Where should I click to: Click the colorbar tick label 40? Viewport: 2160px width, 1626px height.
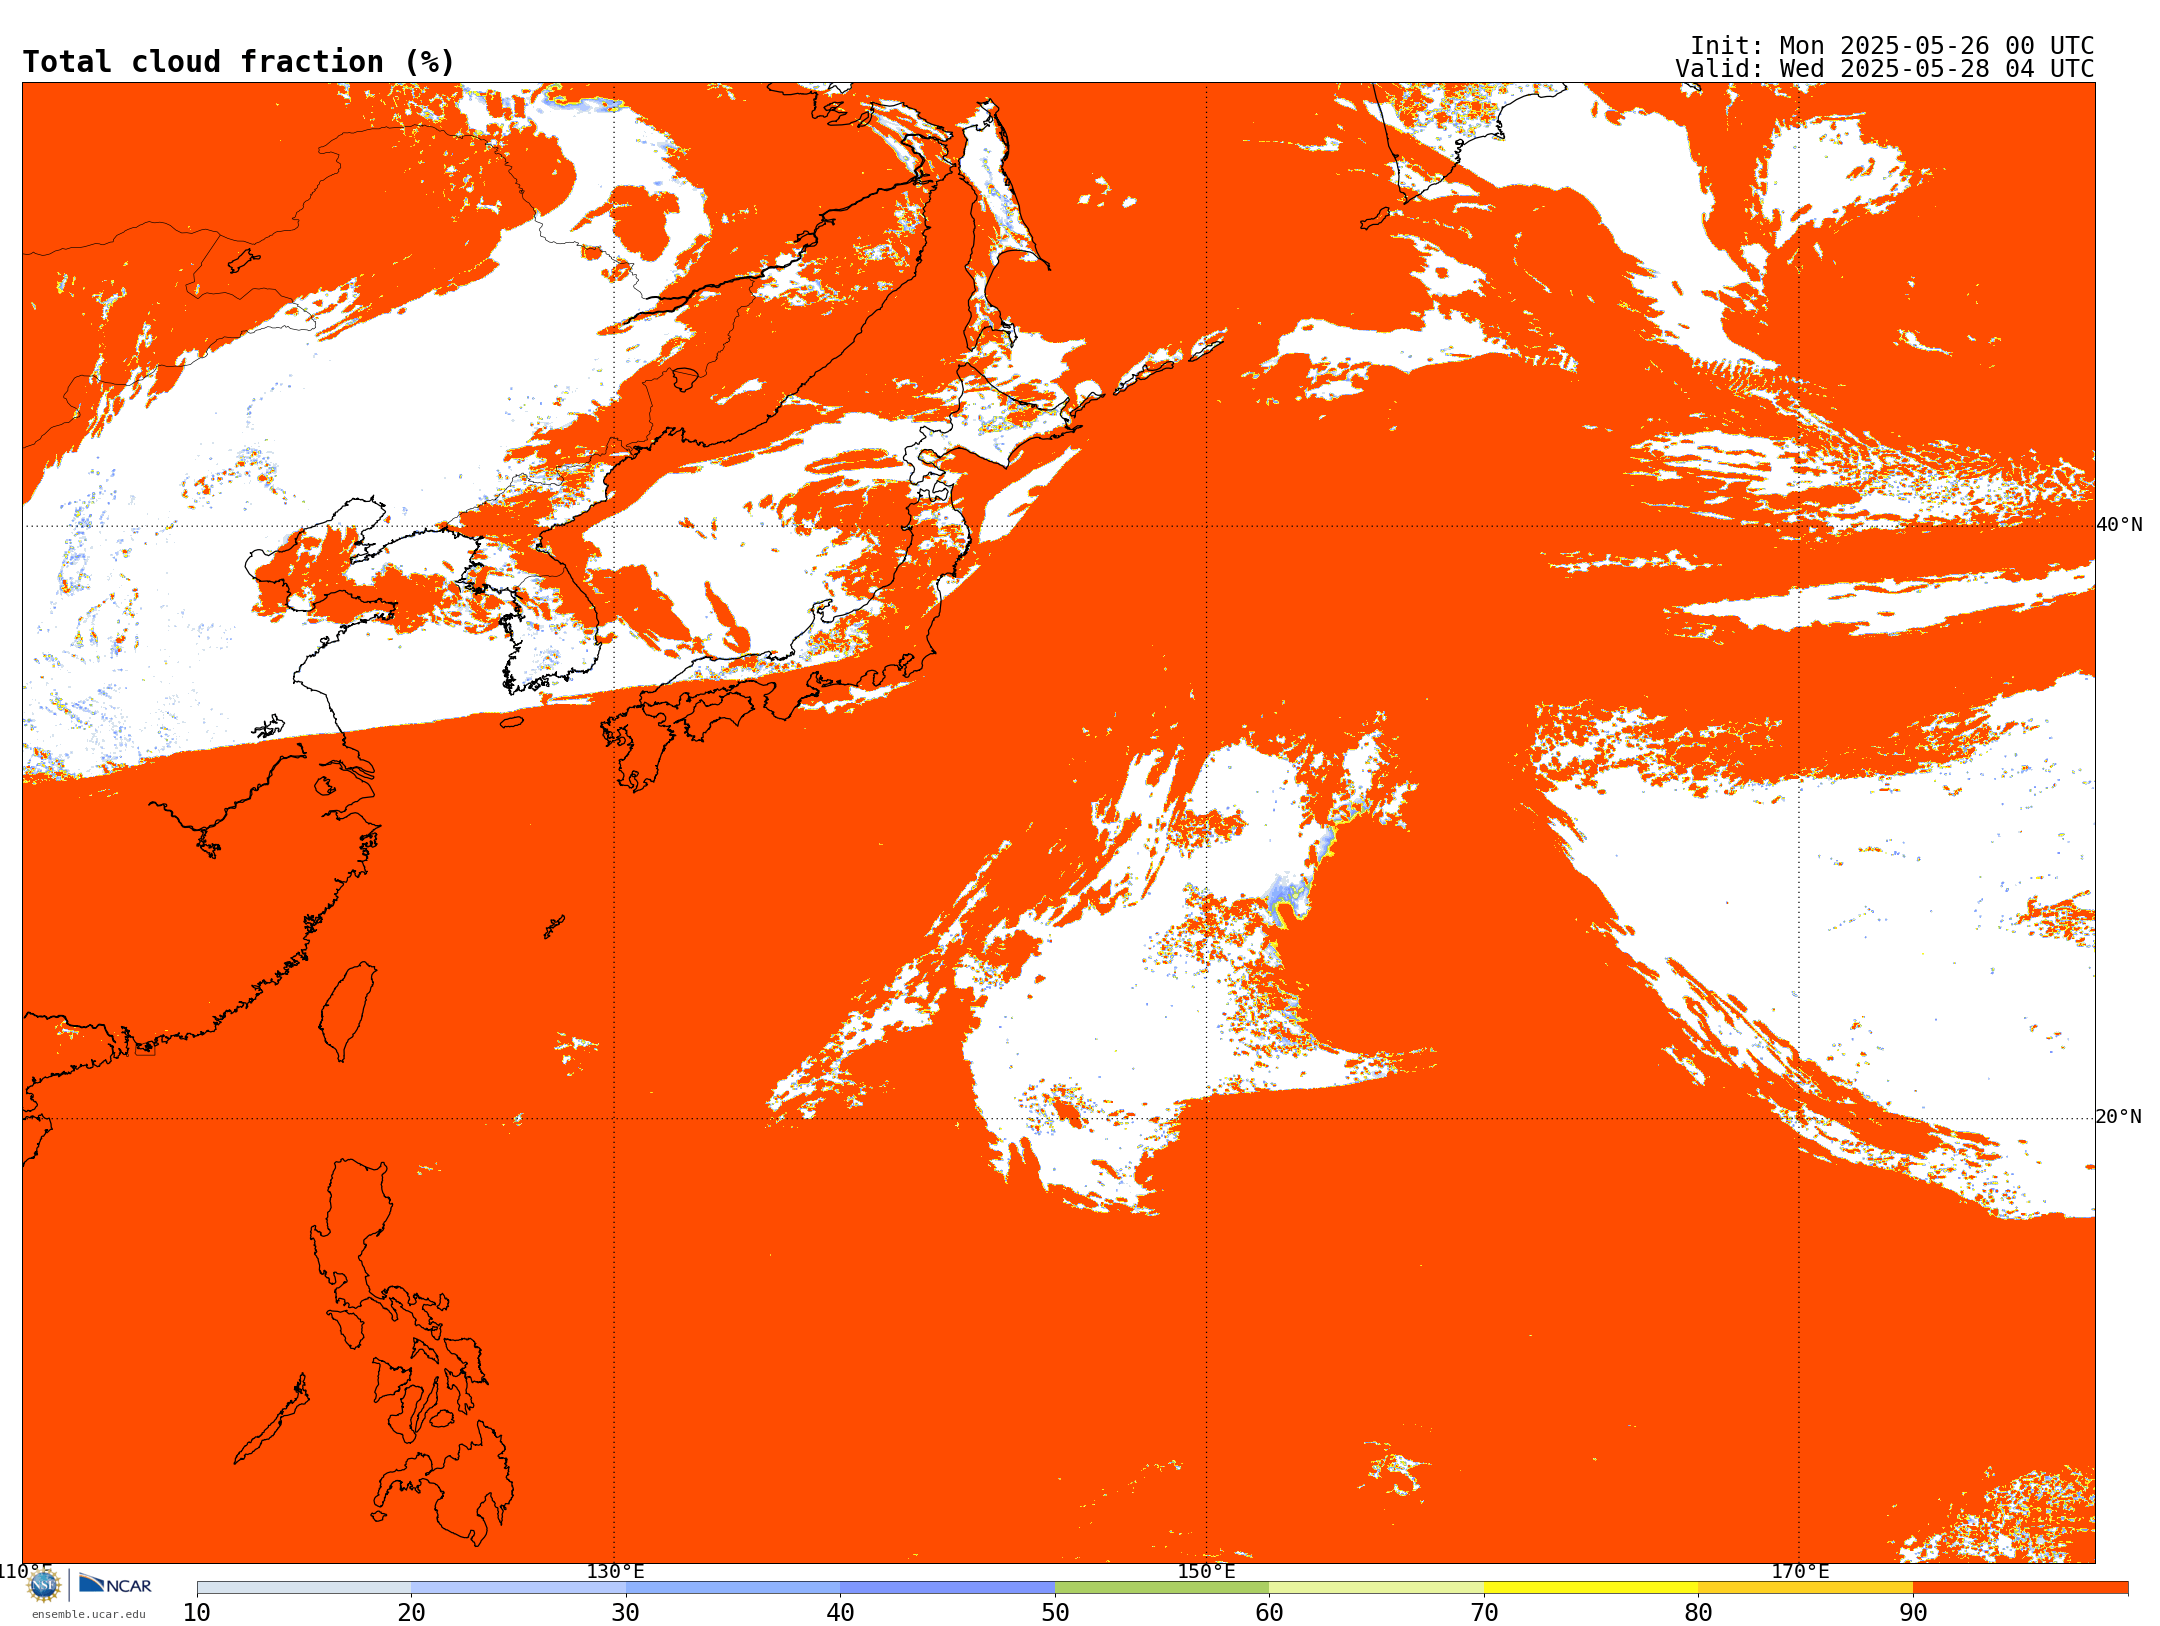click(x=840, y=1613)
